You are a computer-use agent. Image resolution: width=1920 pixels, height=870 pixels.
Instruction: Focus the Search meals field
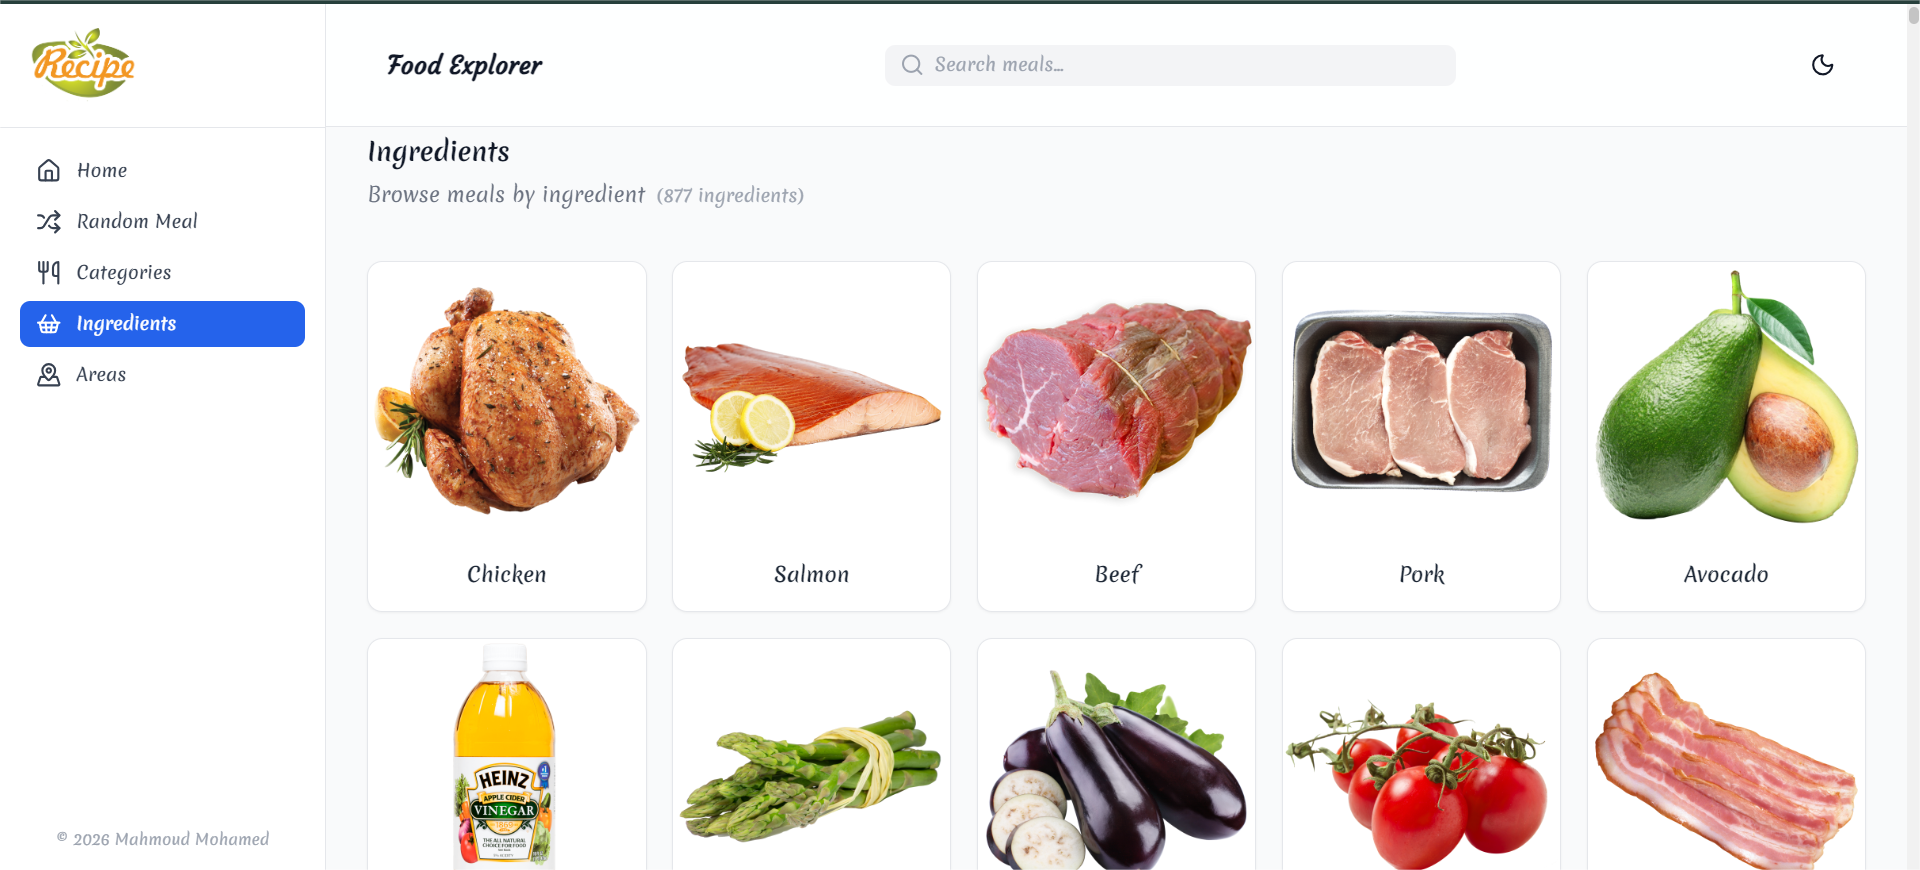point(1170,65)
